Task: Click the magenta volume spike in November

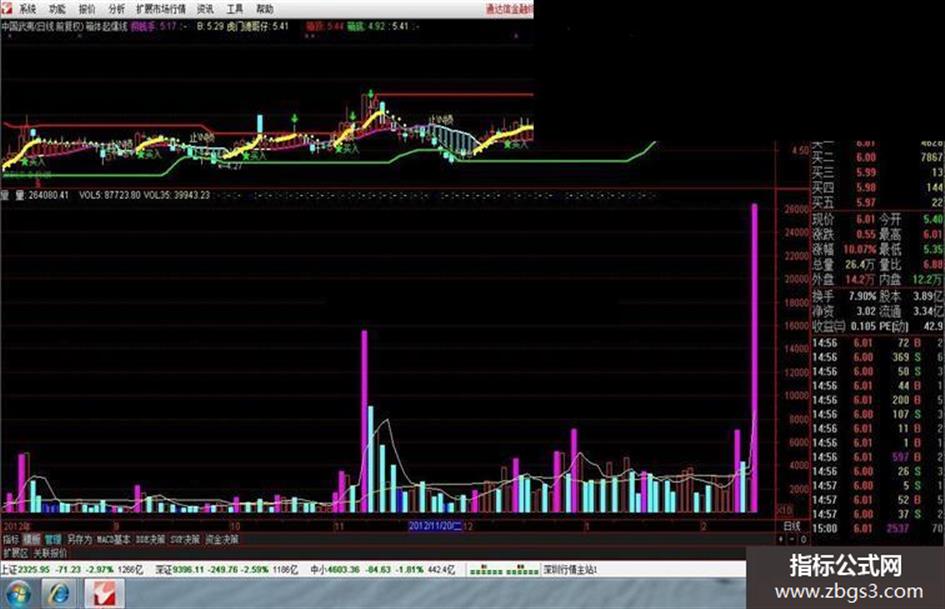Action: click(364, 421)
